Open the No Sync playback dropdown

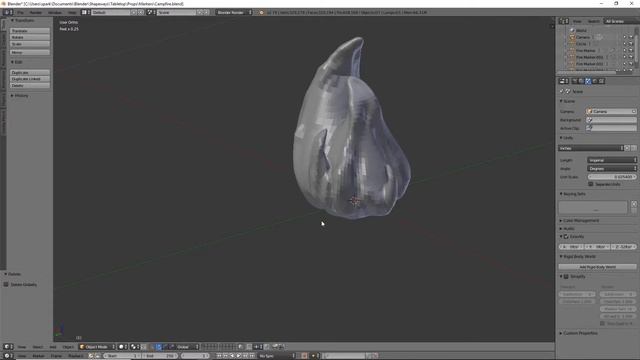[276, 356]
